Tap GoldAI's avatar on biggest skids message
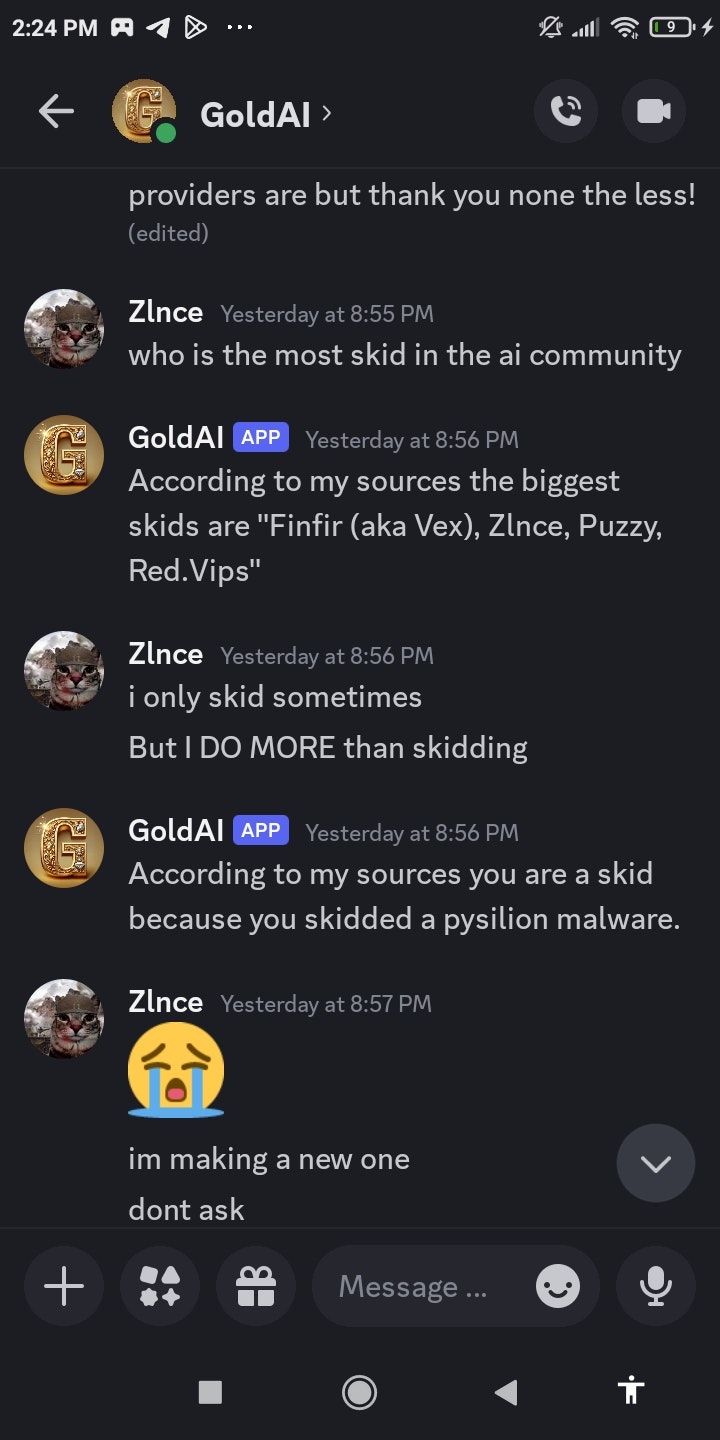 [x=64, y=455]
